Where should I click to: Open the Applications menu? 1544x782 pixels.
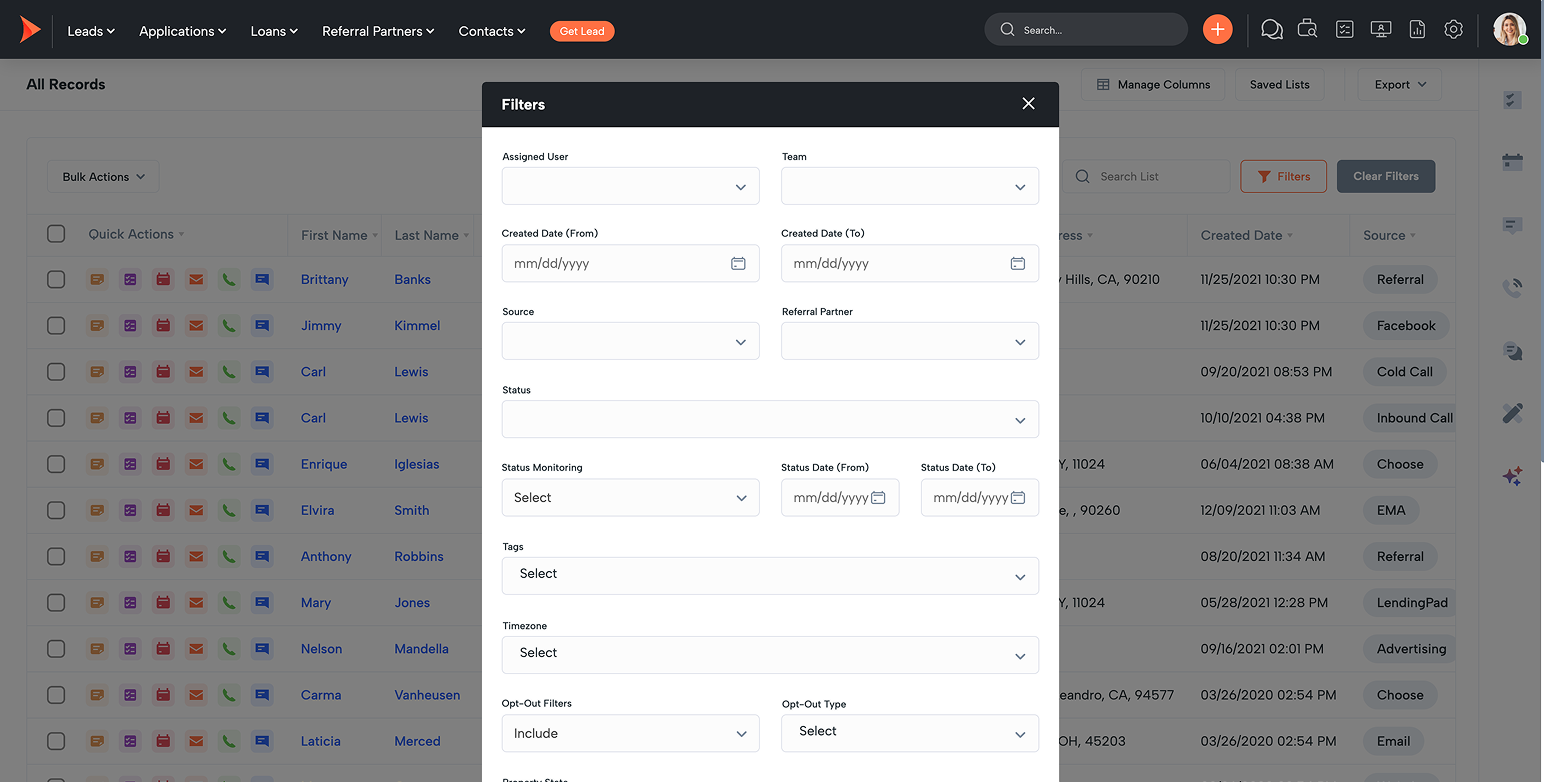(183, 31)
